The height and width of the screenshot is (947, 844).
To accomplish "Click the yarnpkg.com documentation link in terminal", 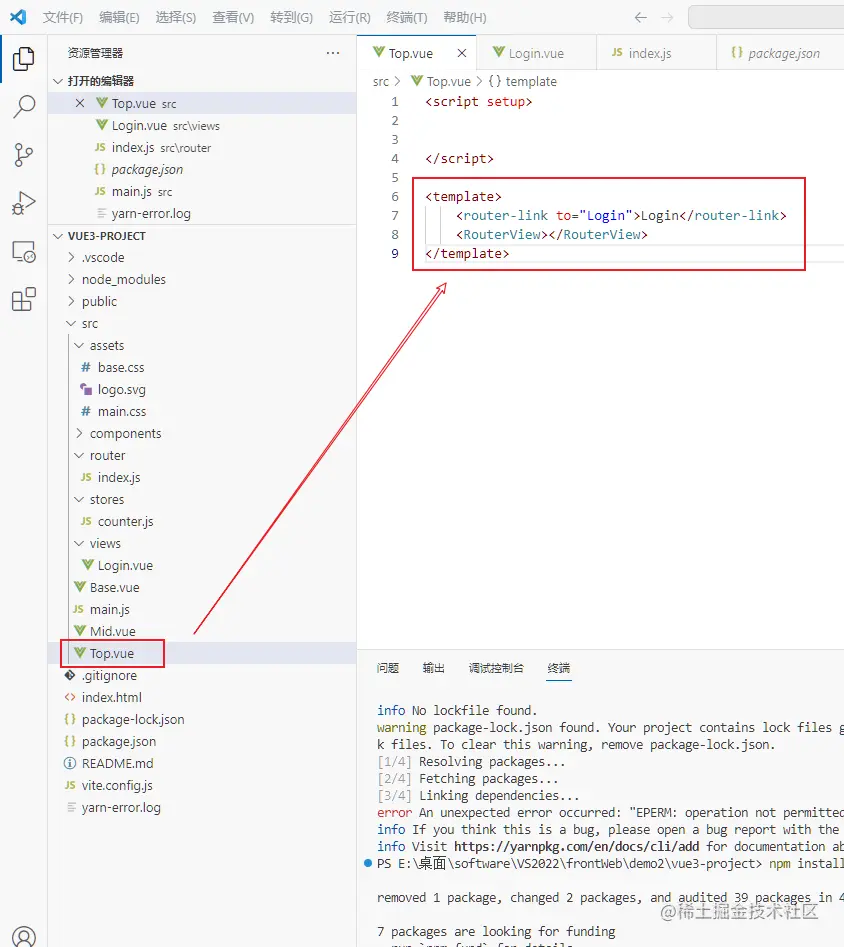I will (576, 847).
